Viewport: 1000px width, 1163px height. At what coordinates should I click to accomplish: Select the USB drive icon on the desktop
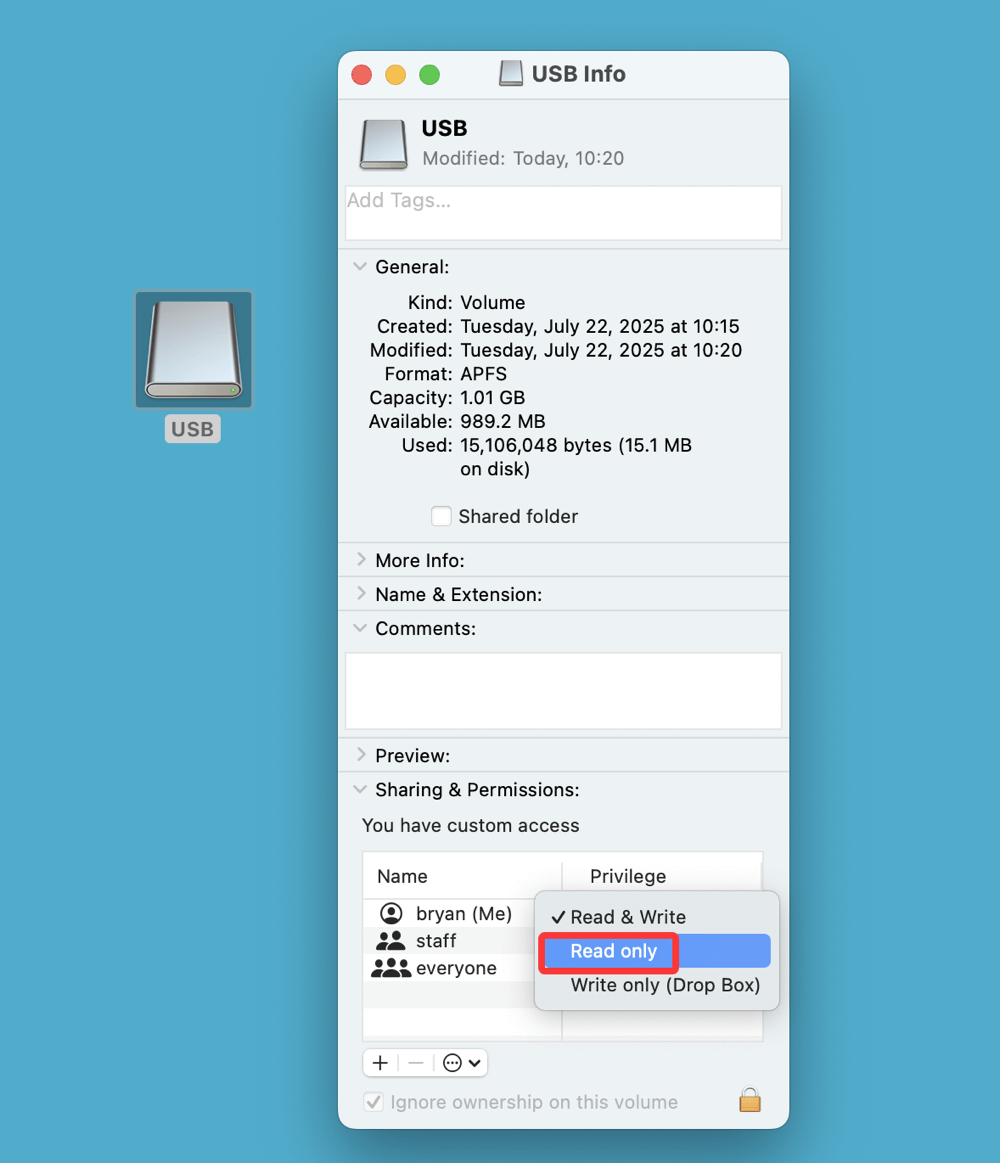pyautogui.click(x=193, y=349)
